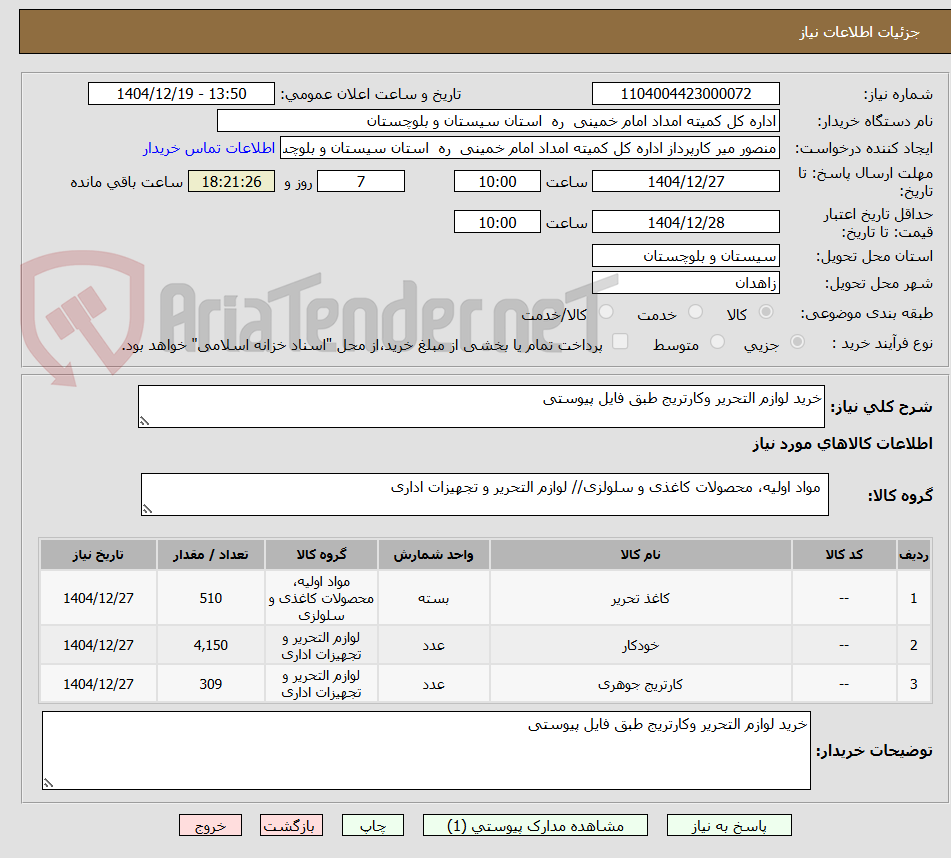Click the عدد unit cell in خودکار row
Screen dimensions: 951x858
coord(433,645)
